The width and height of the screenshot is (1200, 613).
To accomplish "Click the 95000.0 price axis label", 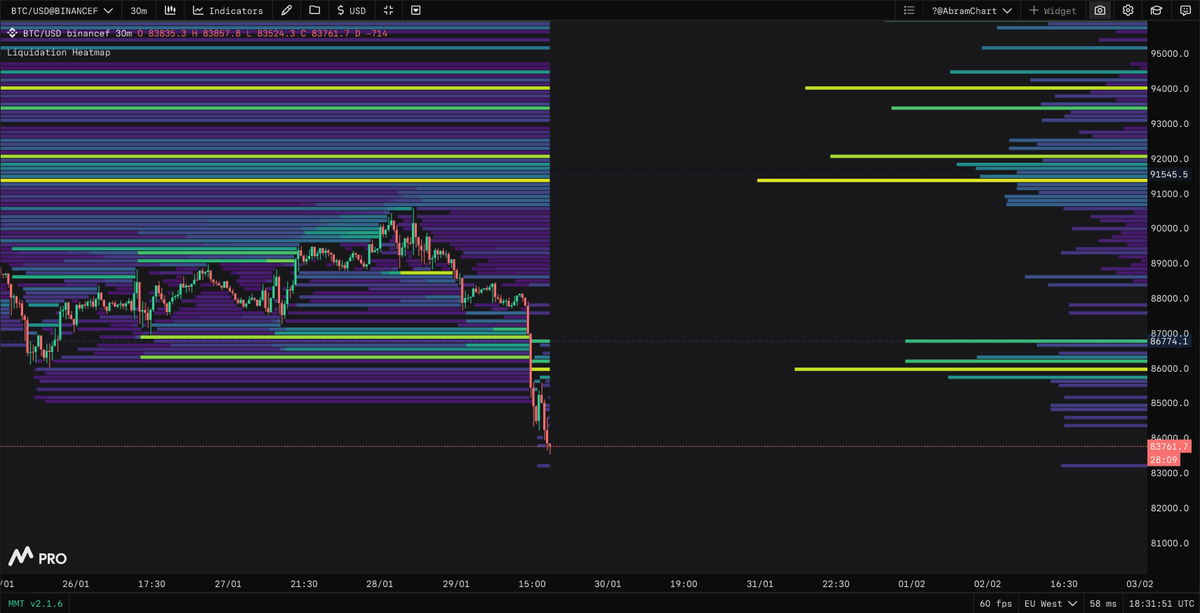I will coord(1169,54).
